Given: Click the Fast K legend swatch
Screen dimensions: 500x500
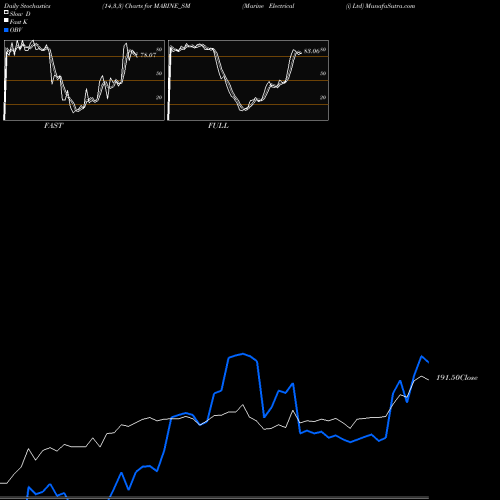Looking at the screenshot, I should tap(6, 20).
